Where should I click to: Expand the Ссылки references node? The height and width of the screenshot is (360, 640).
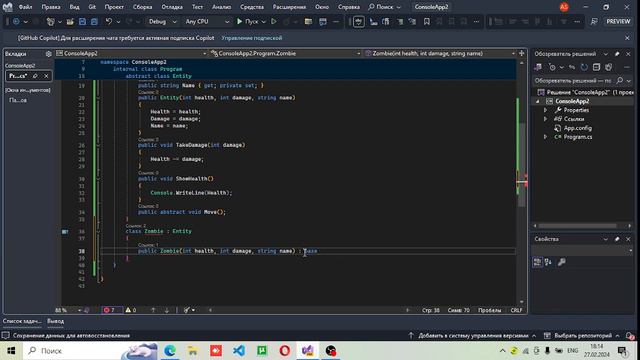point(545,119)
